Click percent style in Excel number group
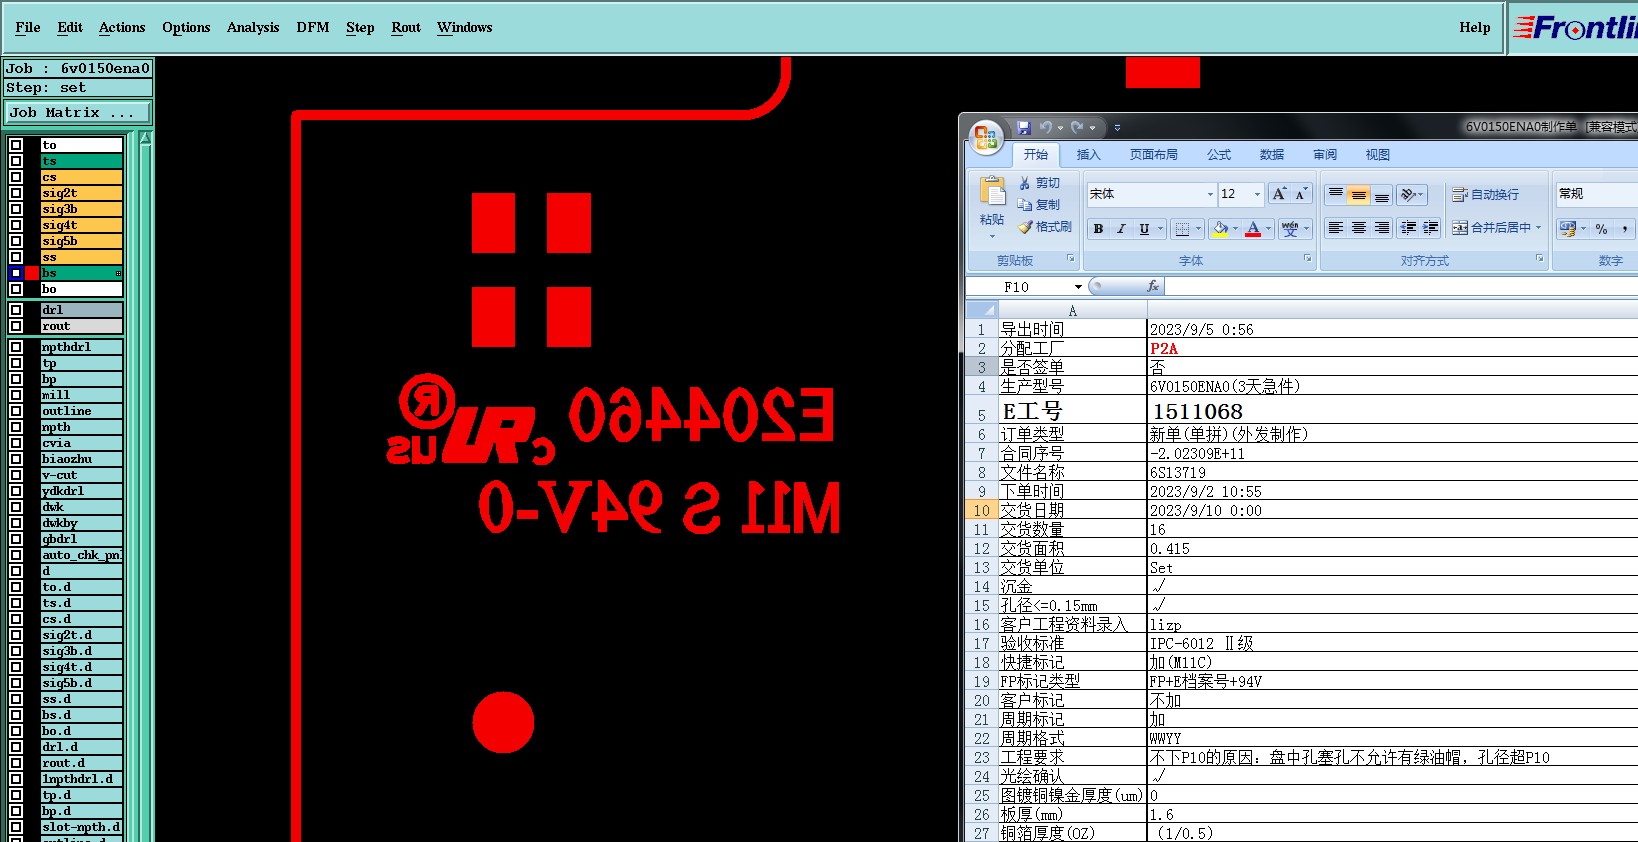Screen dimensions: 1638x842 tap(1601, 229)
